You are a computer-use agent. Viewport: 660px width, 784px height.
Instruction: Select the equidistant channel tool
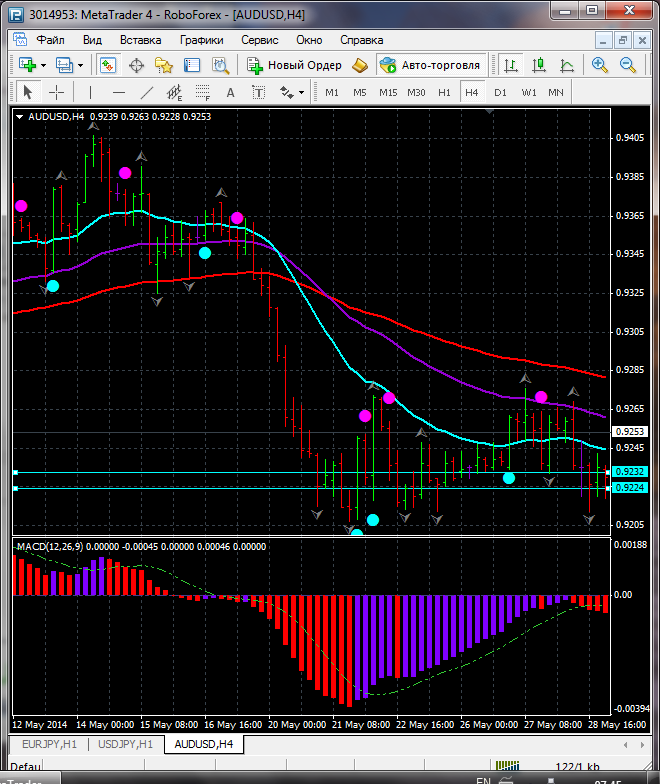pyautogui.click(x=174, y=92)
